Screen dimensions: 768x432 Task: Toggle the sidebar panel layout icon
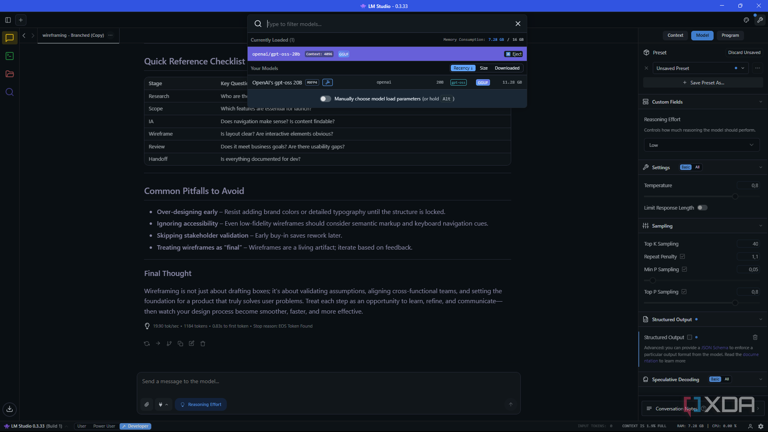pyautogui.click(x=8, y=20)
